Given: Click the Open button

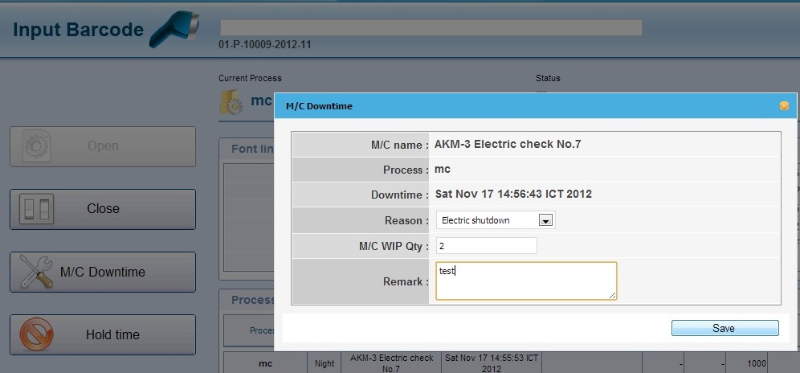Looking at the screenshot, I should click(103, 146).
